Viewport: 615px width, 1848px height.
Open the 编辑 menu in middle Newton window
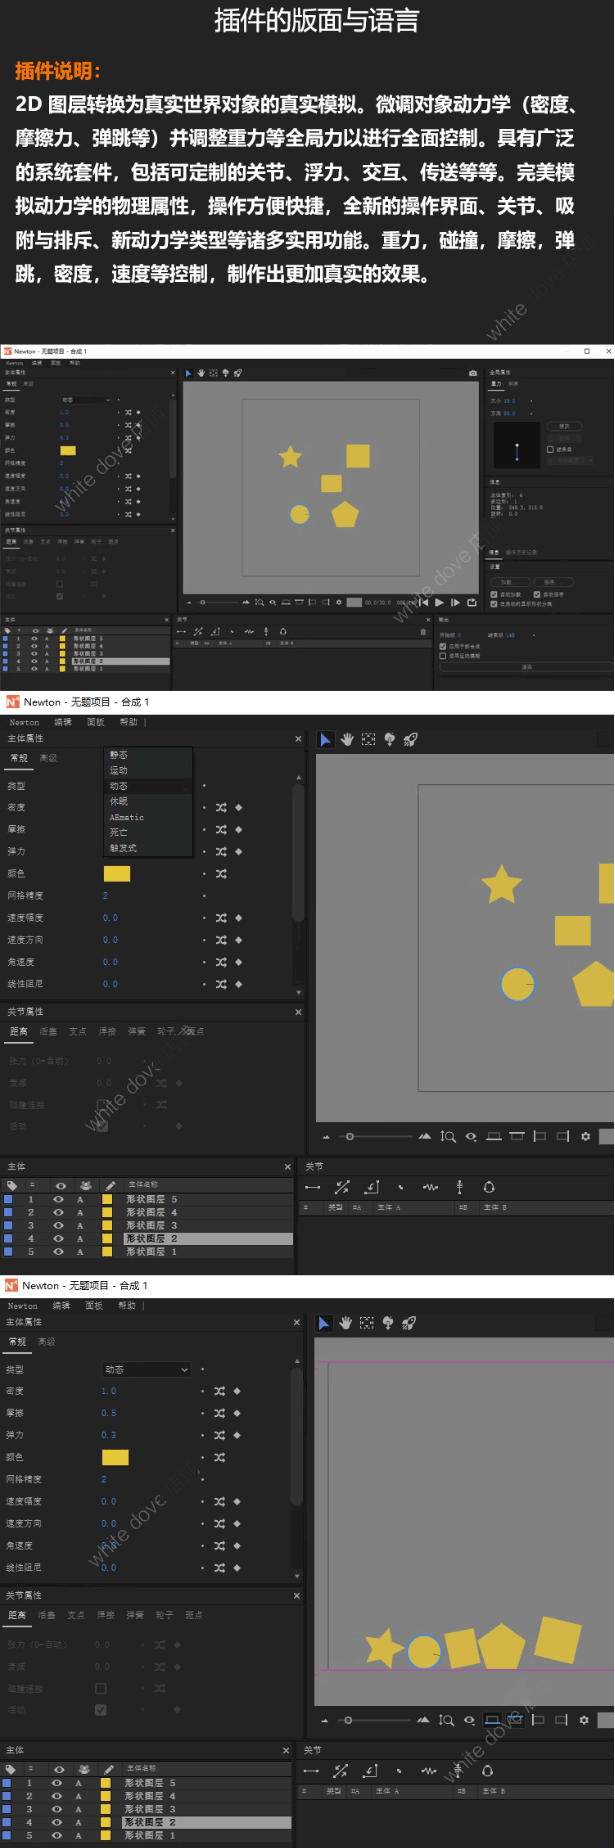click(63, 722)
